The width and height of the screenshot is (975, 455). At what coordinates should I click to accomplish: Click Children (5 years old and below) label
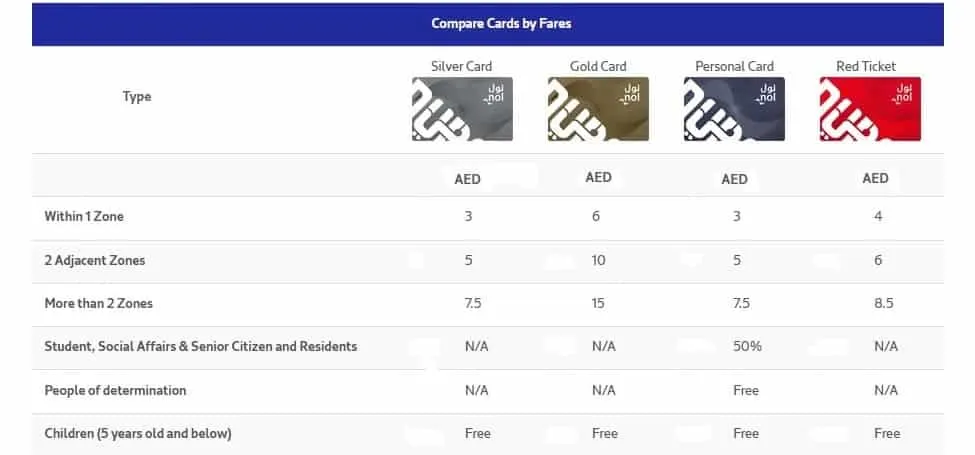point(138,433)
